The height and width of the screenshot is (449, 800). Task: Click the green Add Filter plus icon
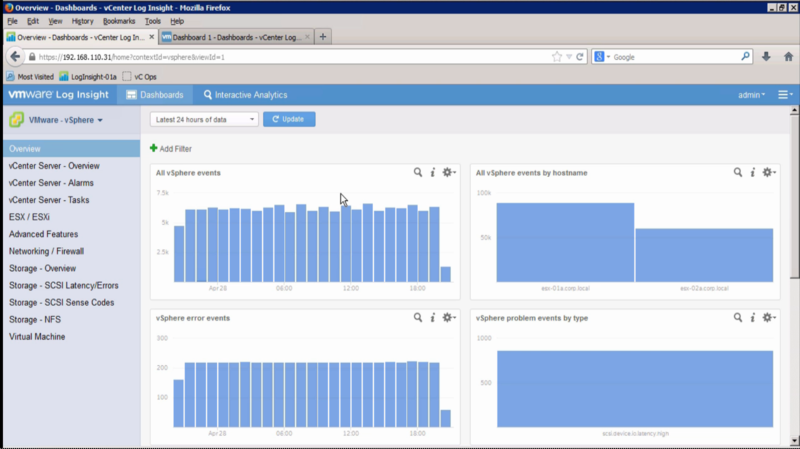(154, 148)
